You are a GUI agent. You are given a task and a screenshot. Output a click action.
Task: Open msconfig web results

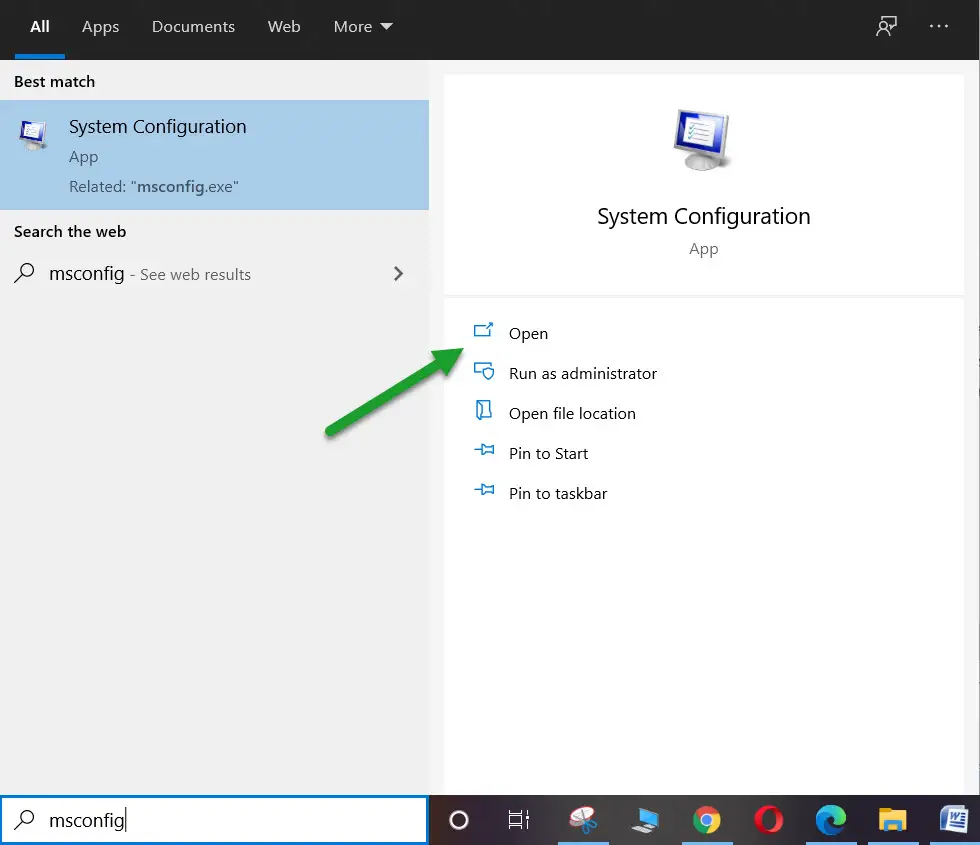coord(214,274)
